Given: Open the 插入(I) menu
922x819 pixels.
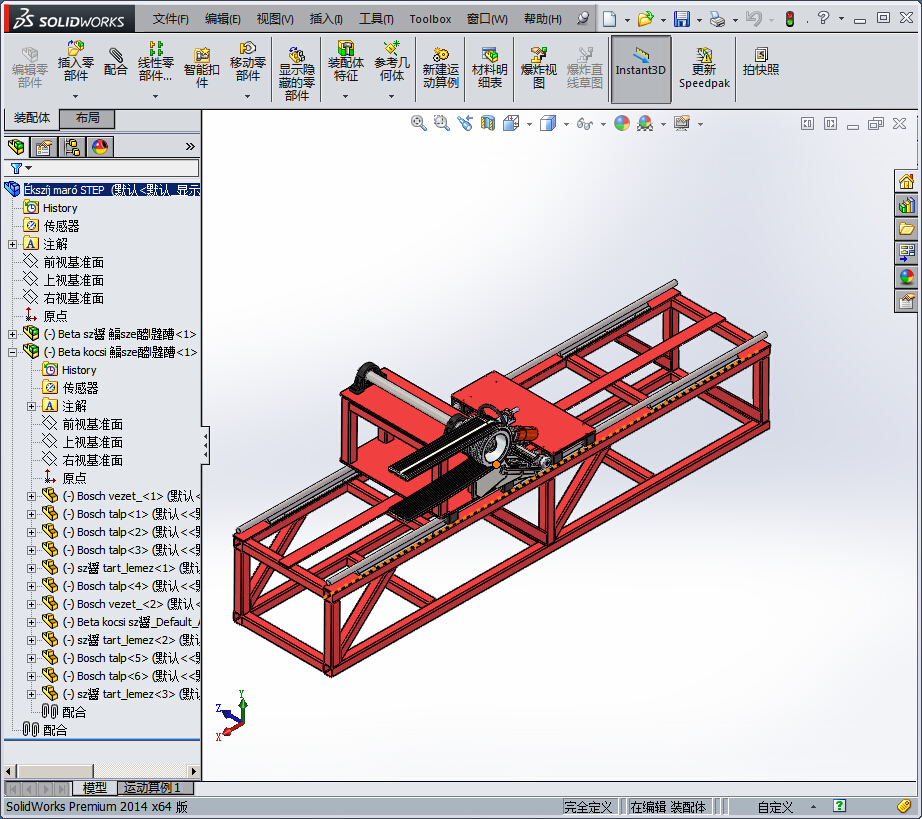Looking at the screenshot, I should 326,19.
